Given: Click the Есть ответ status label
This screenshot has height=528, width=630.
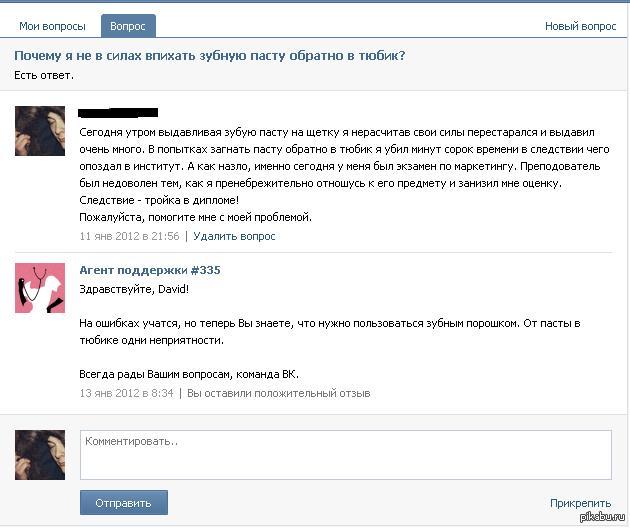Looking at the screenshot, I should point(44,76).
